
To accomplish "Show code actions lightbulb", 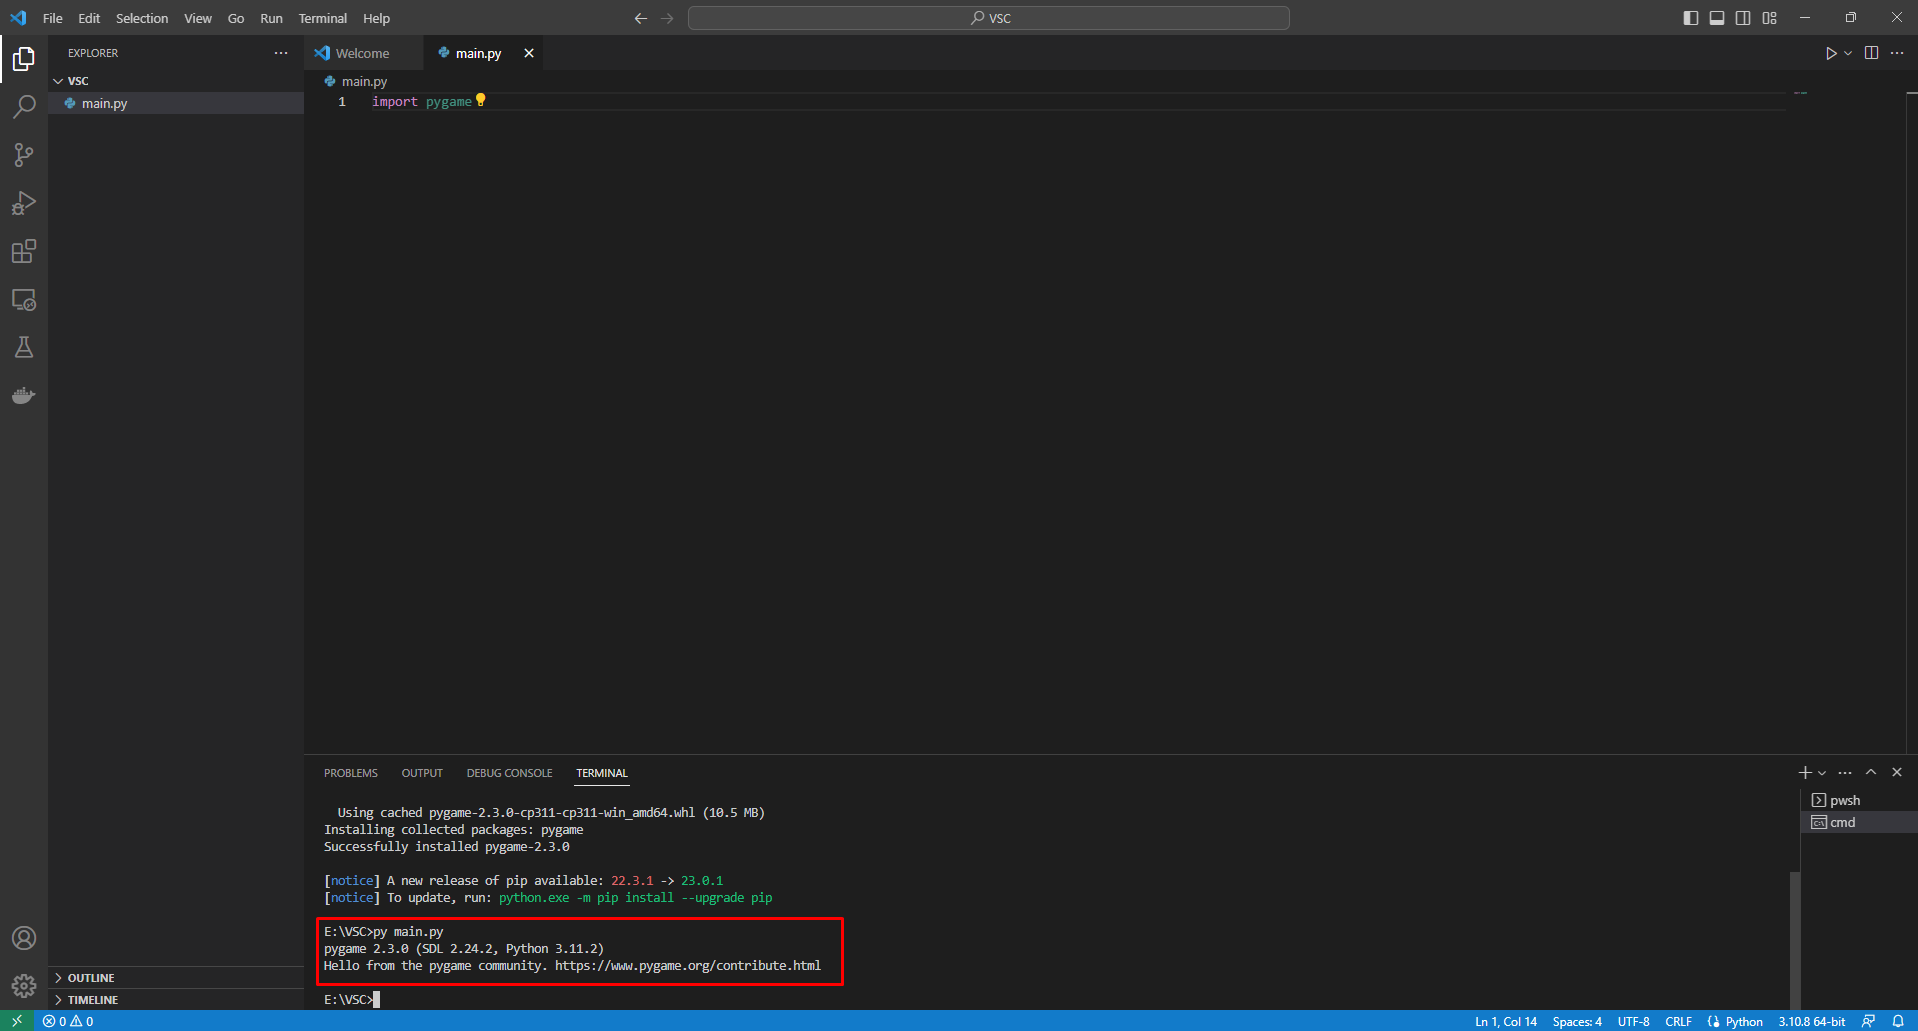I will (x=481, y=100).
